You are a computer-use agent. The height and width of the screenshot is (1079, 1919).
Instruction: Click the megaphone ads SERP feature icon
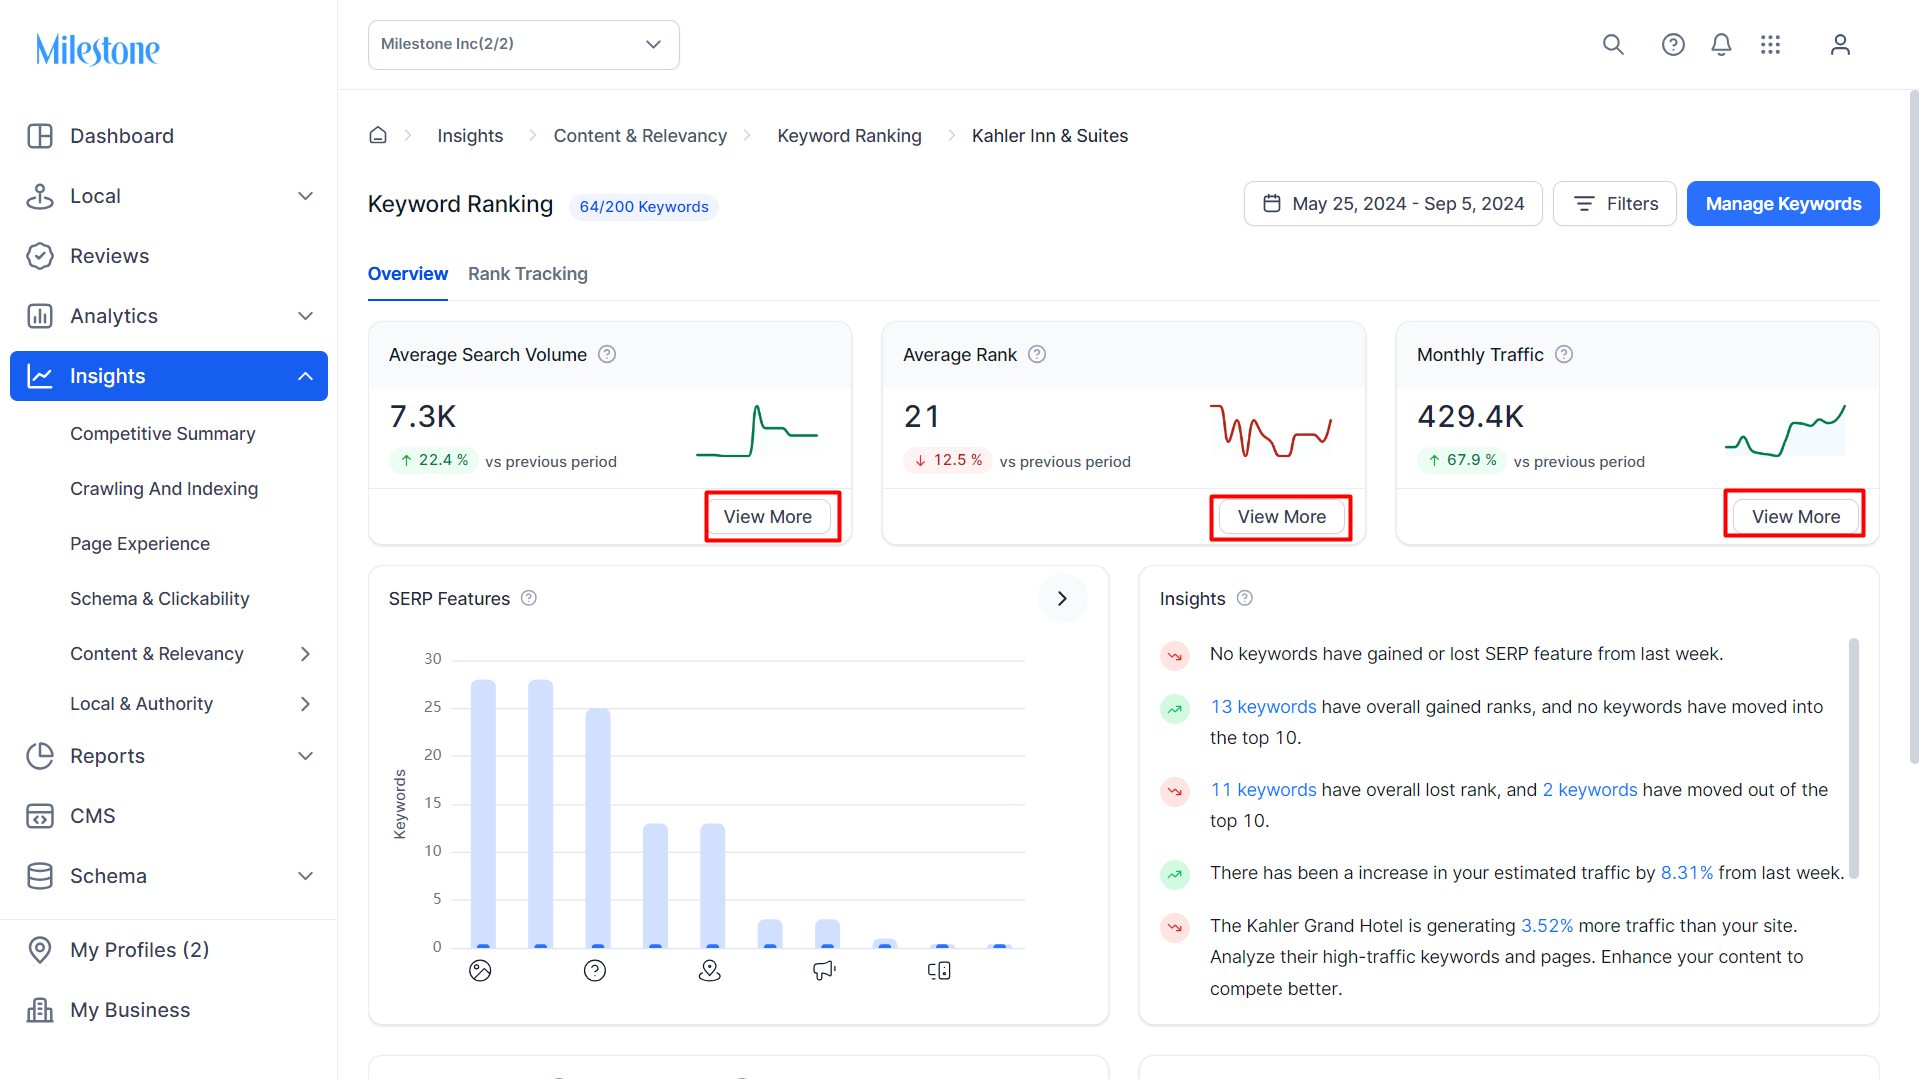[824, 970]
